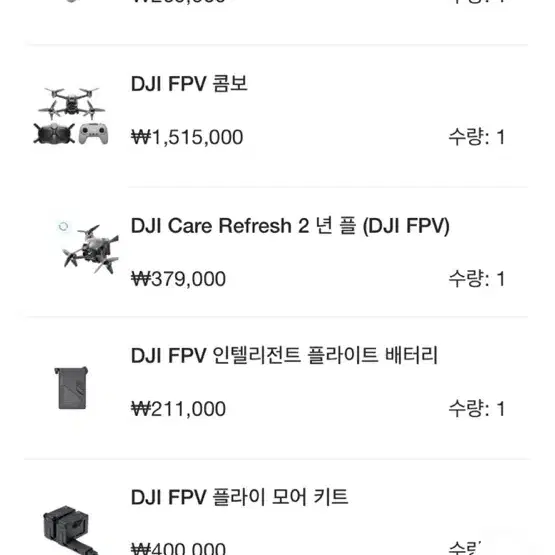
Task: Open the intelligent flight battery thumbnail
Action: [x=71, y=388]
